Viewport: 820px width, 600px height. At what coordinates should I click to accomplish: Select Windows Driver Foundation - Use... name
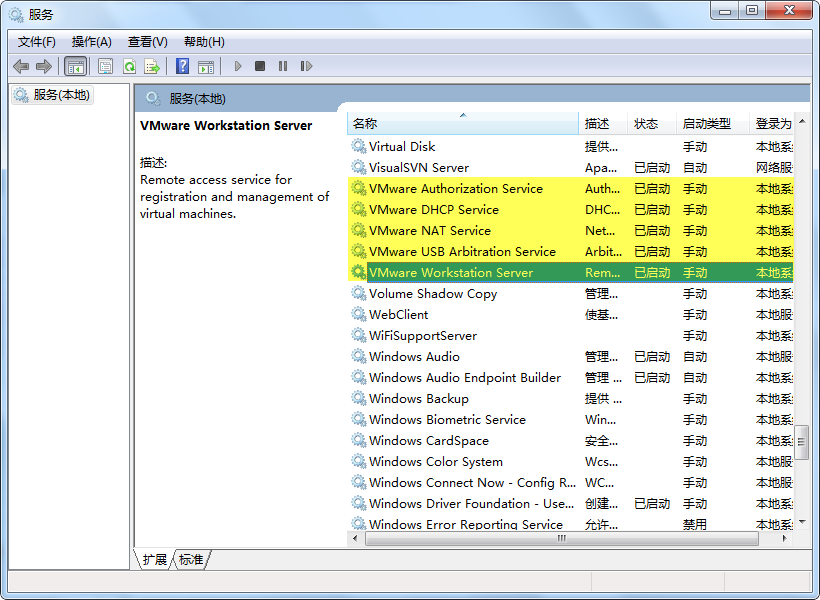coord(471,503)
